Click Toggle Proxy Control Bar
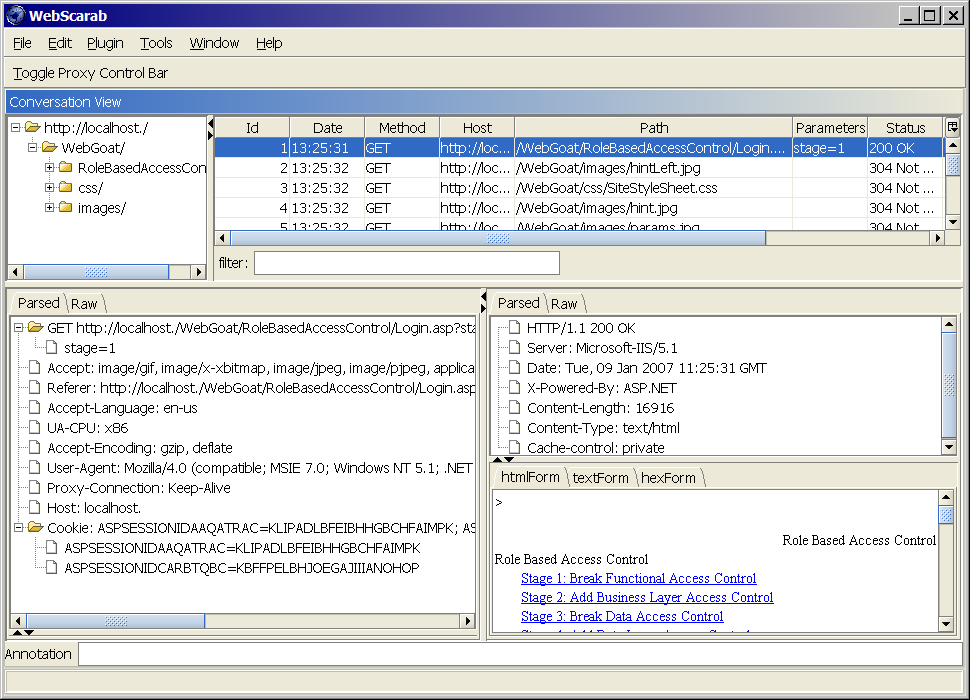Image resolution: width=970 pixels, height=700 pixels. point(90,73)
